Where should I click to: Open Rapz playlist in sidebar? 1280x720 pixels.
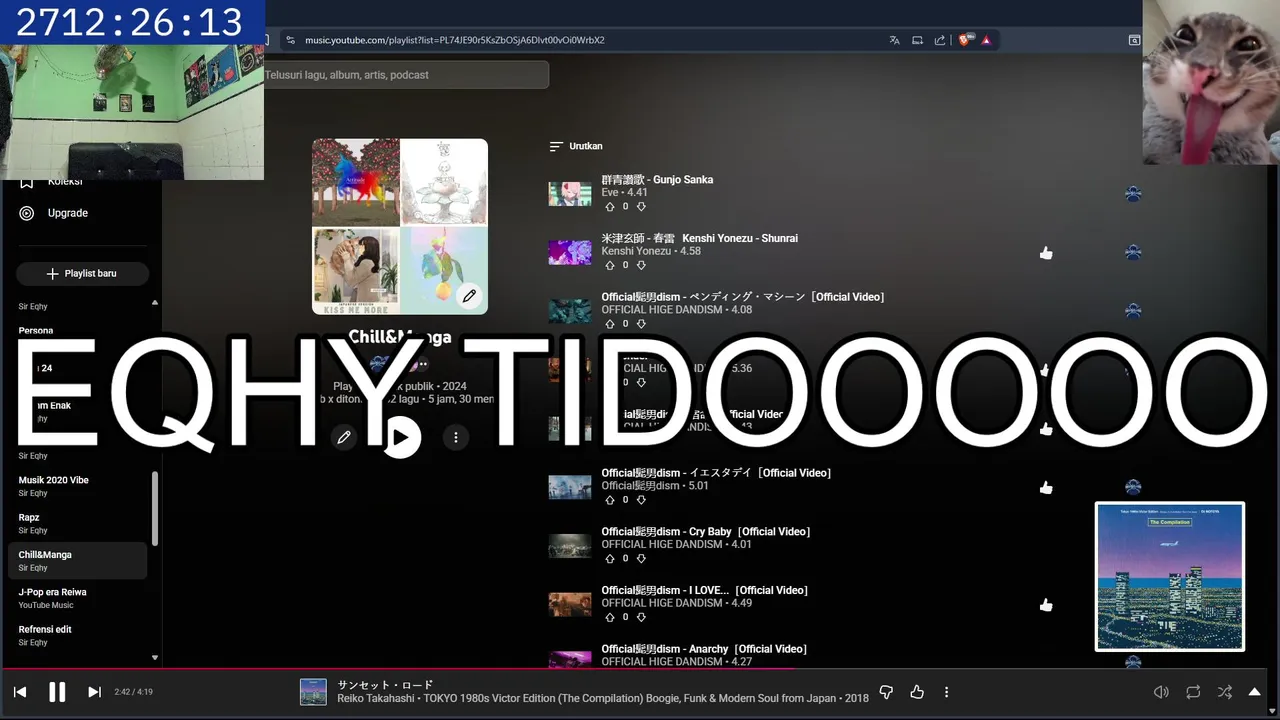[x=77, y=523]
